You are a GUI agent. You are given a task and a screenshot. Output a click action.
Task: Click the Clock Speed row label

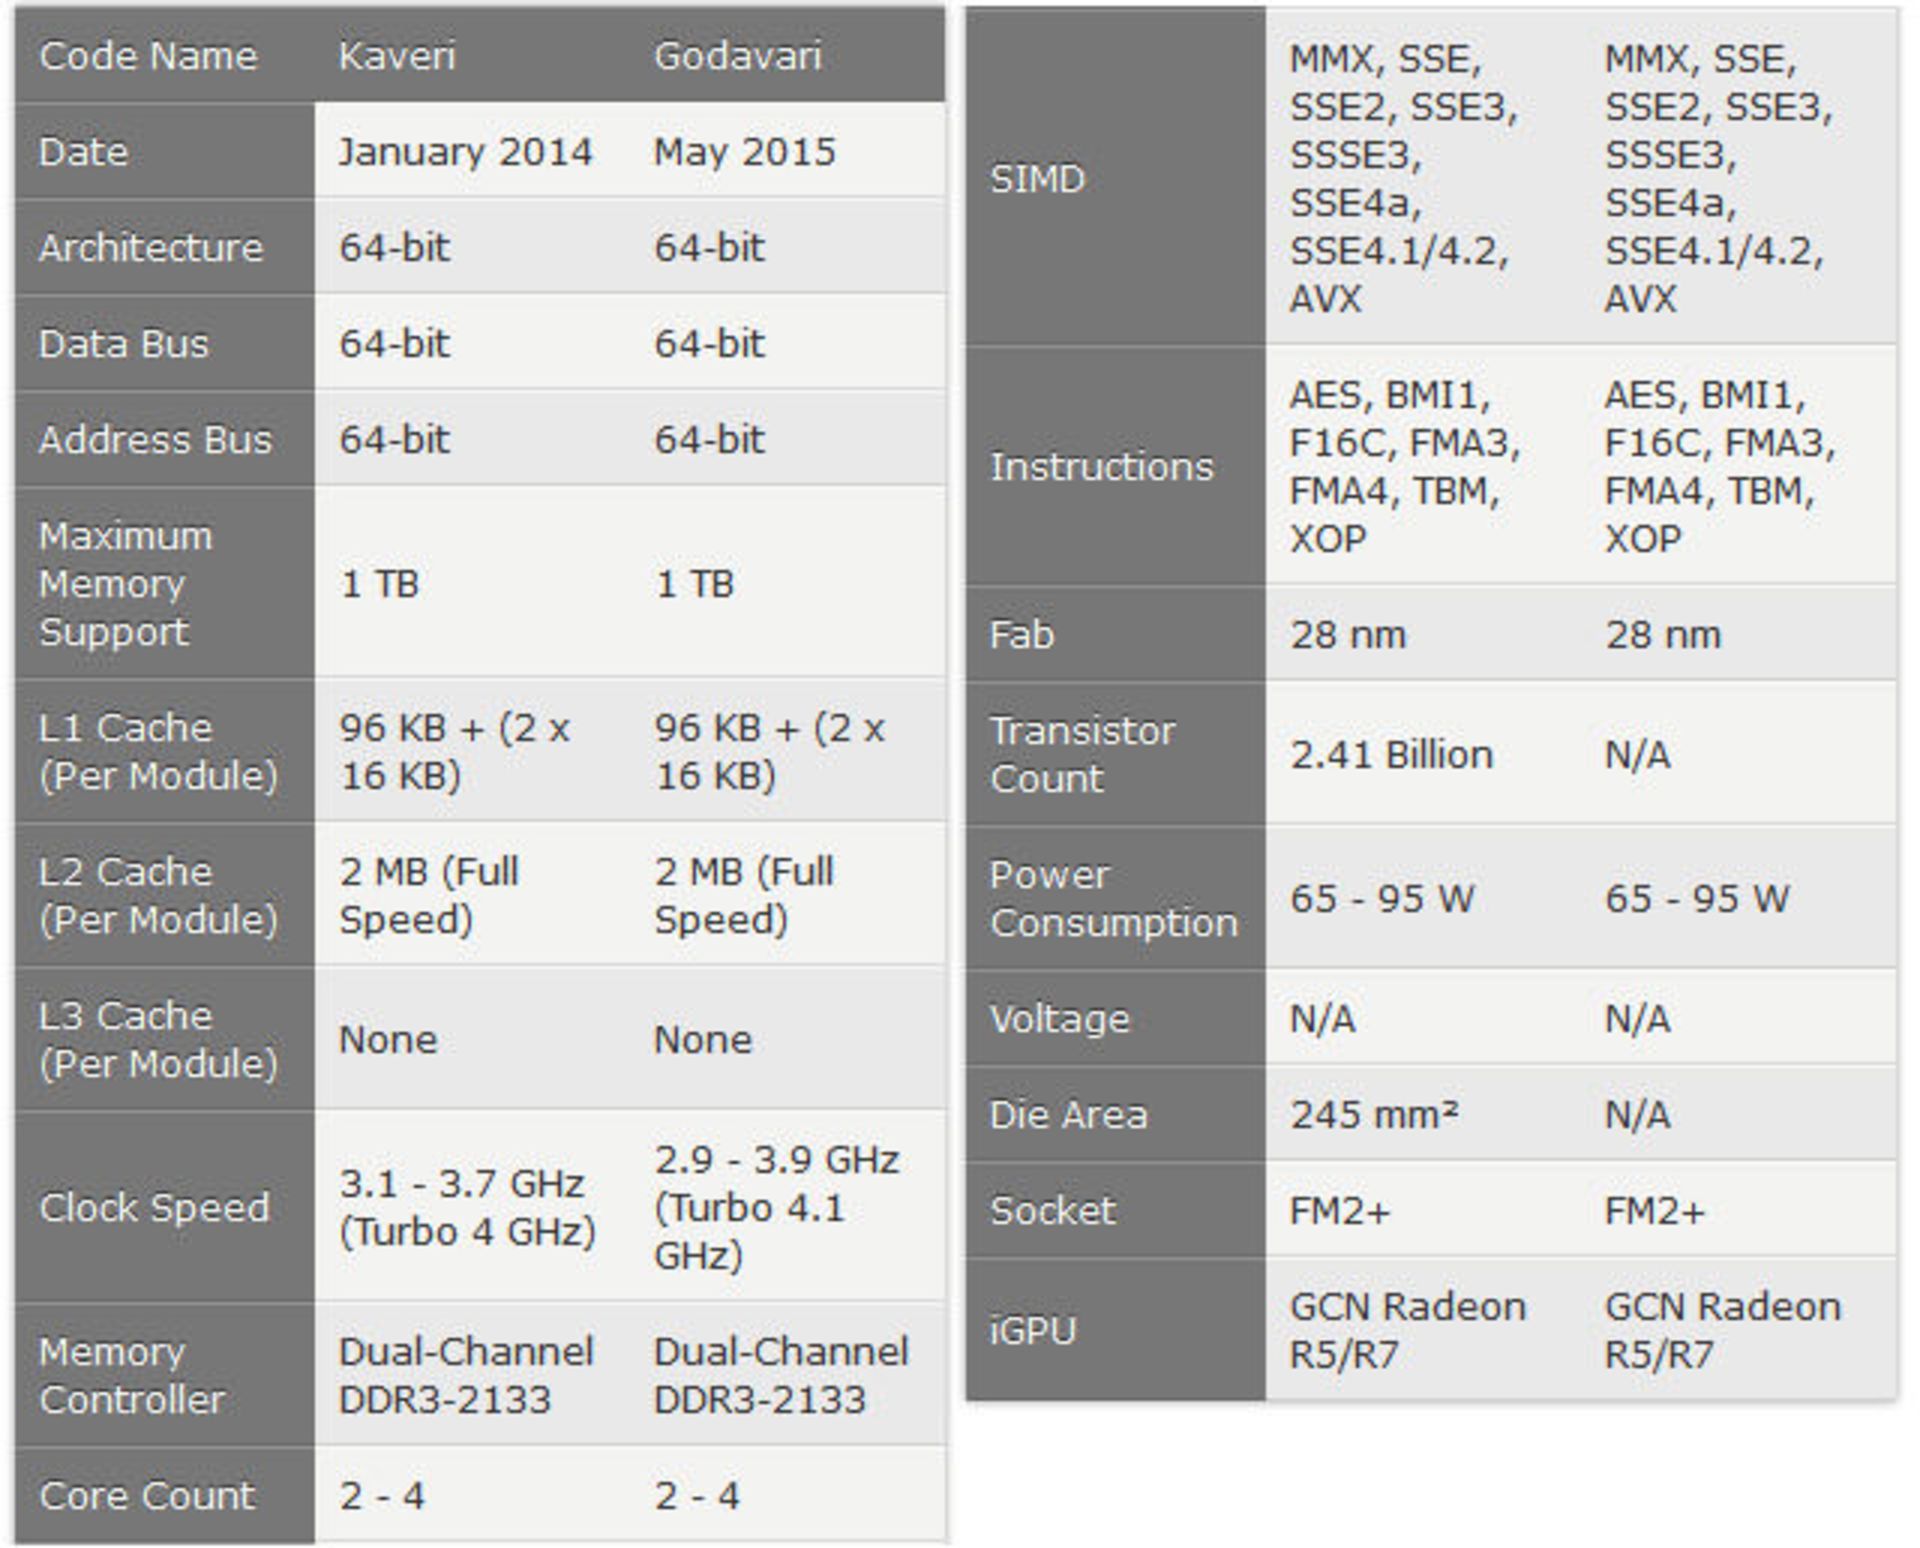coord(165,1207)
